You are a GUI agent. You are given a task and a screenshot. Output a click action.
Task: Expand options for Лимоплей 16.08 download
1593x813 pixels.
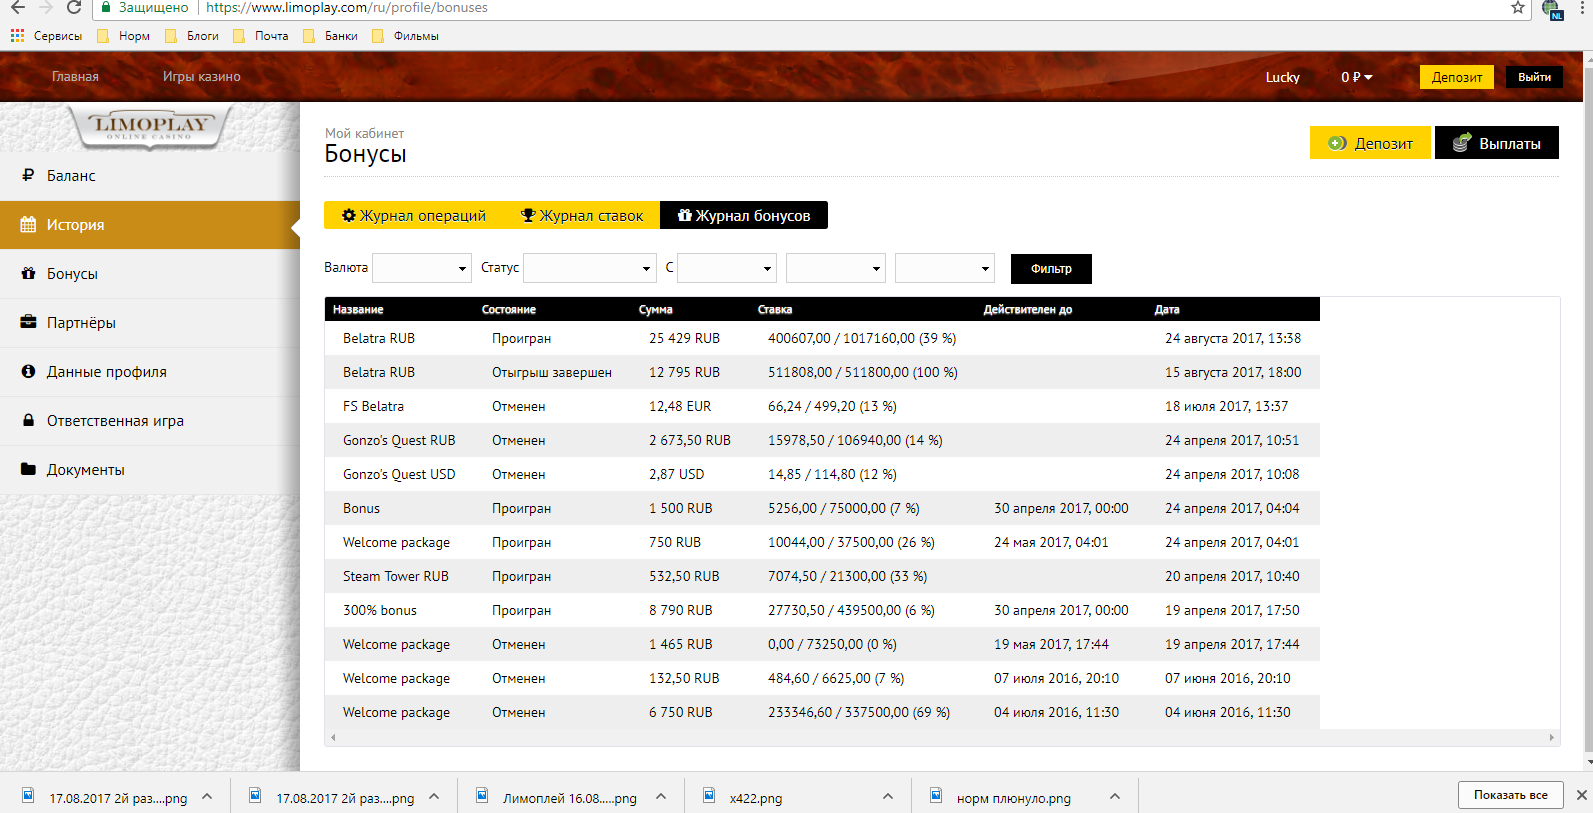[x=661, y=796]
